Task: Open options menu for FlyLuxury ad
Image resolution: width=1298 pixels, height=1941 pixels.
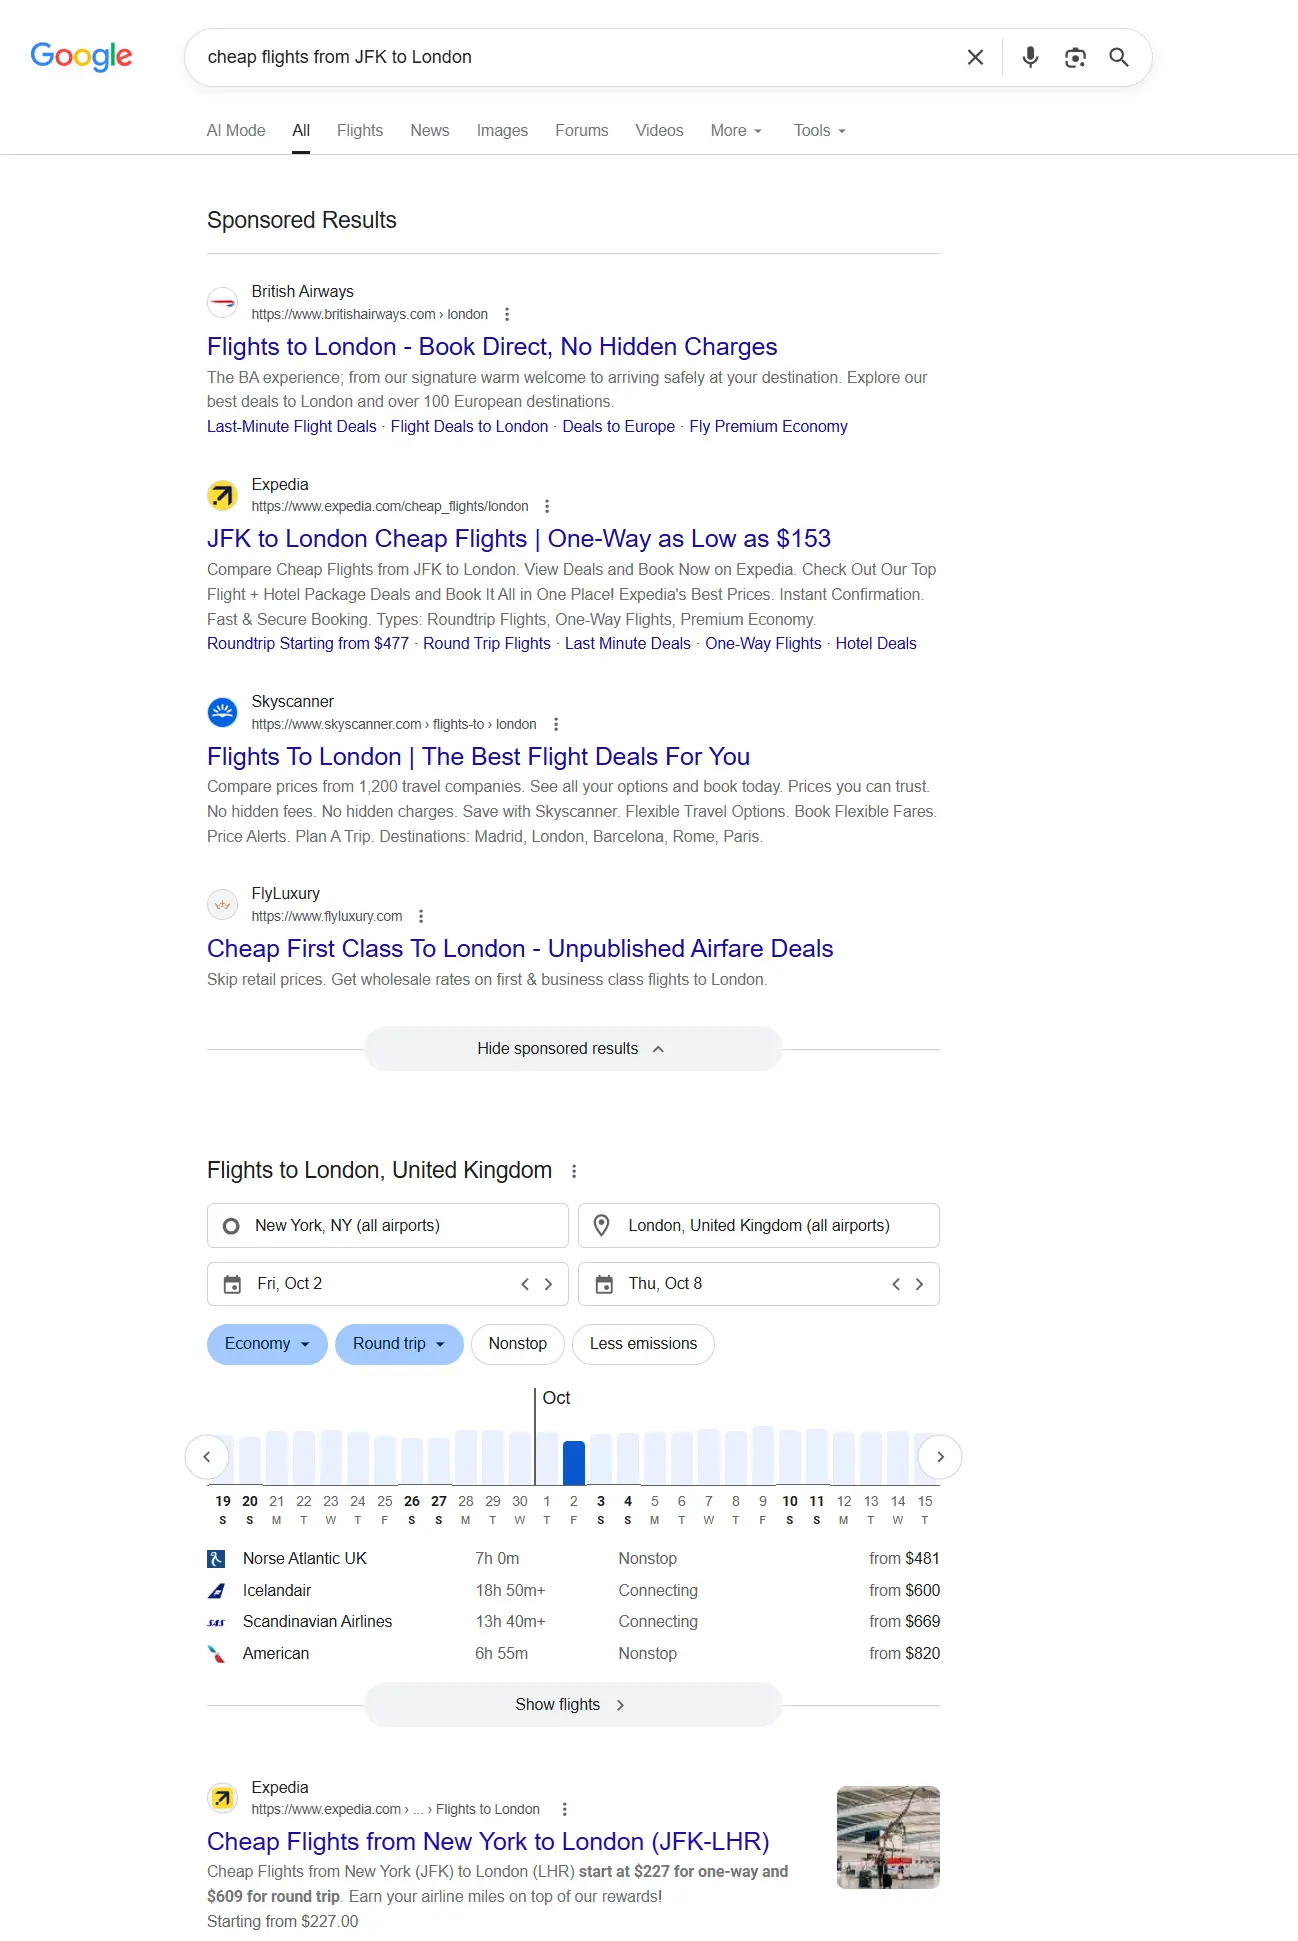Action: click(421, 916)
